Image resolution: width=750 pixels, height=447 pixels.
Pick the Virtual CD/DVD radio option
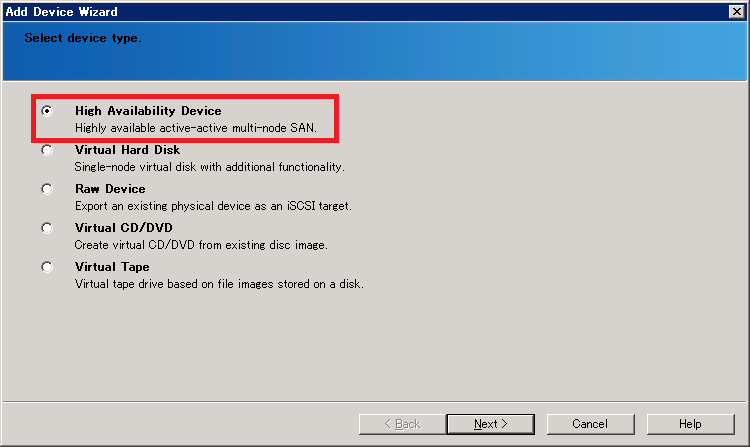[x=47, y=228]
